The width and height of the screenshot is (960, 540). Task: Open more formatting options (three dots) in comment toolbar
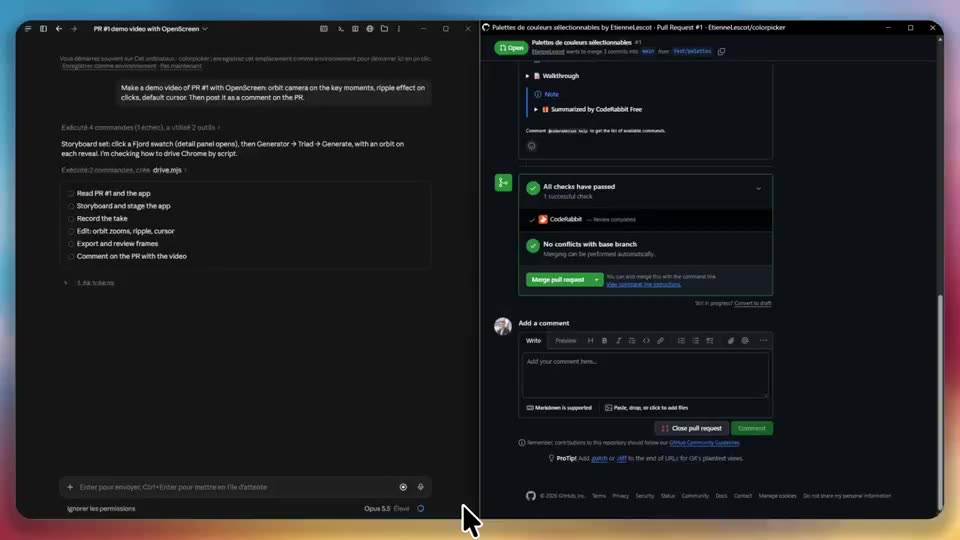click(763, 340)
